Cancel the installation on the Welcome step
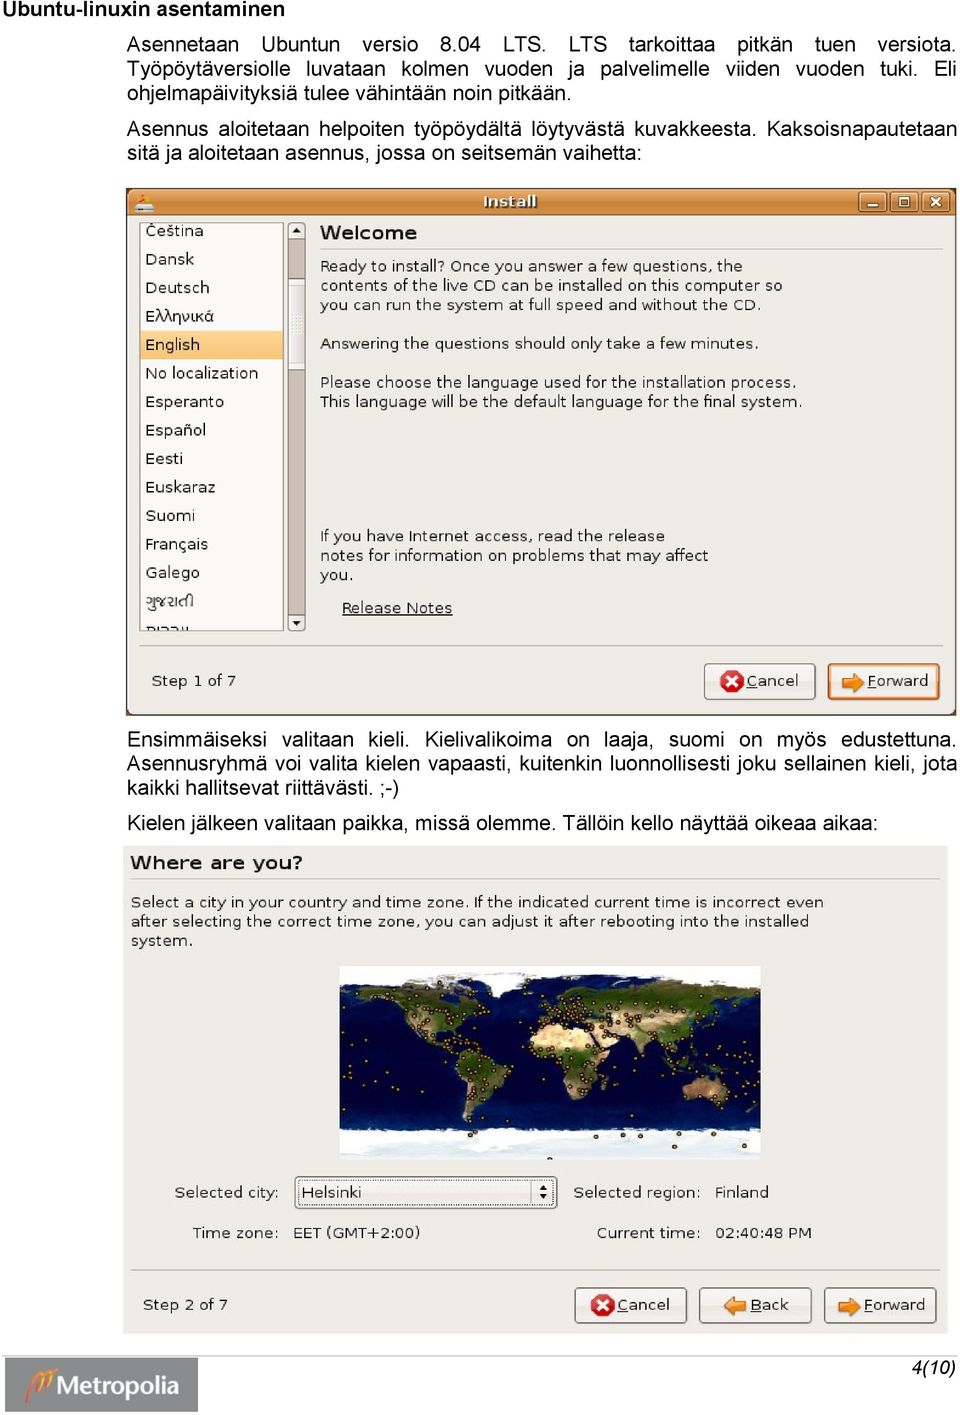The image size is (960, 1415). [759, 681]
